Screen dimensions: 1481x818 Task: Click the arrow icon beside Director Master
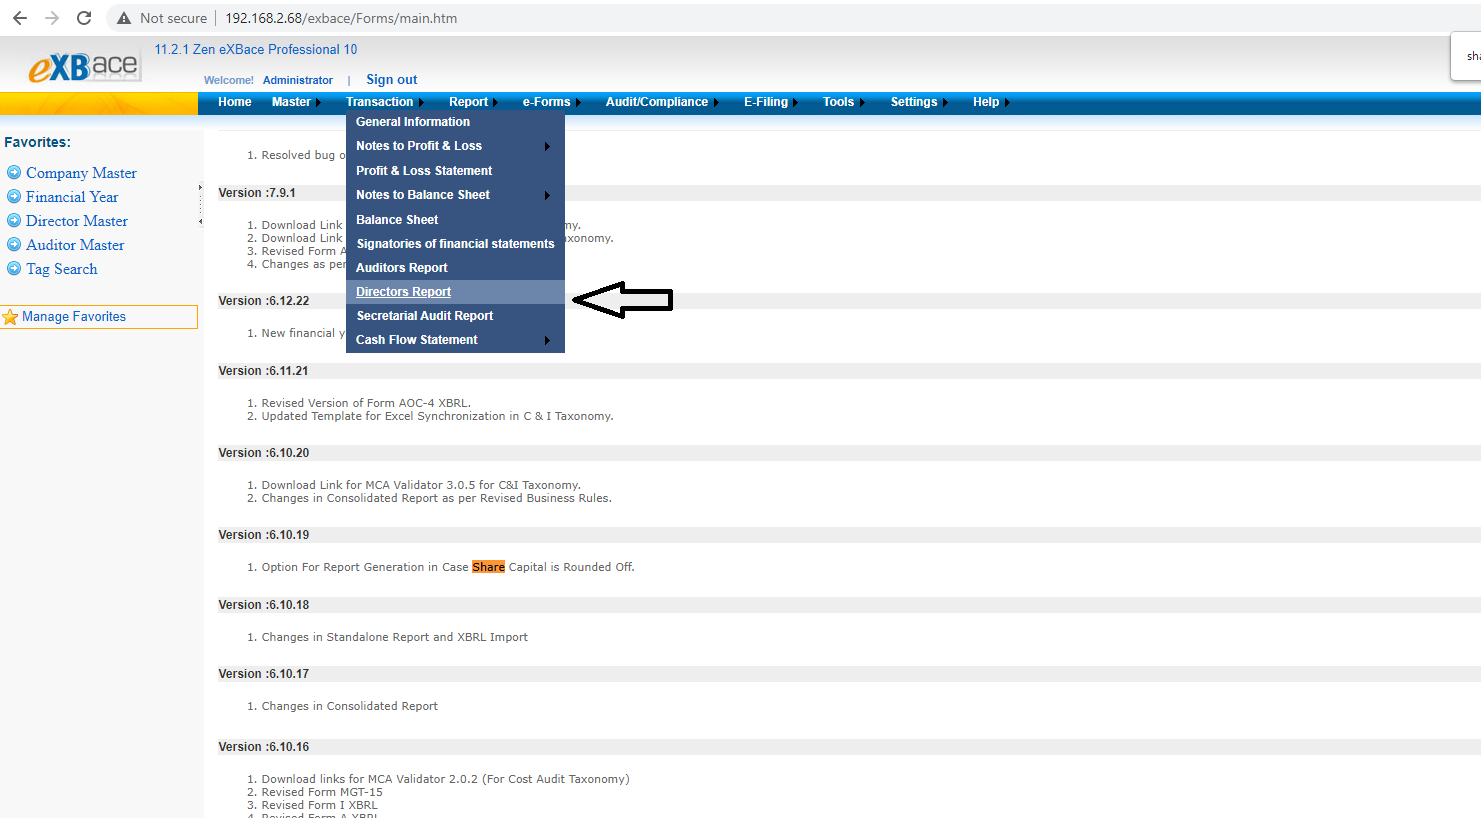tap(14, 220)
